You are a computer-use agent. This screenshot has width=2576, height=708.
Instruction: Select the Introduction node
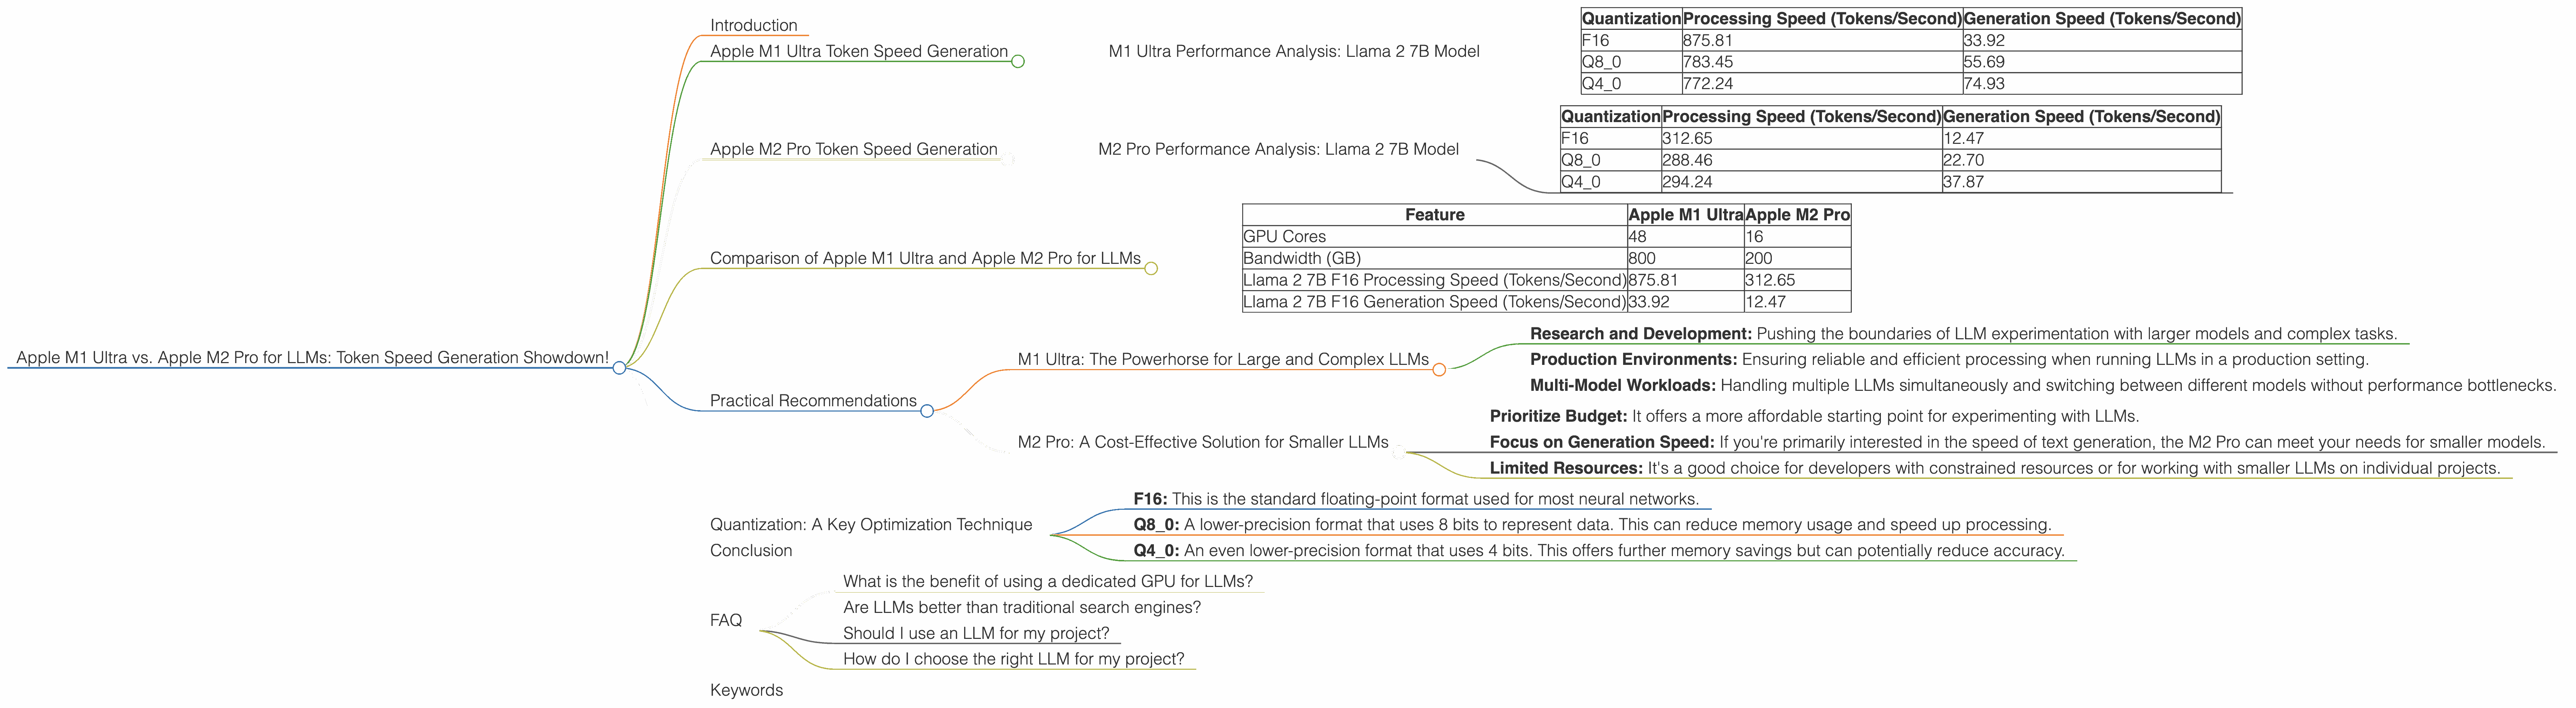[753, 25]
